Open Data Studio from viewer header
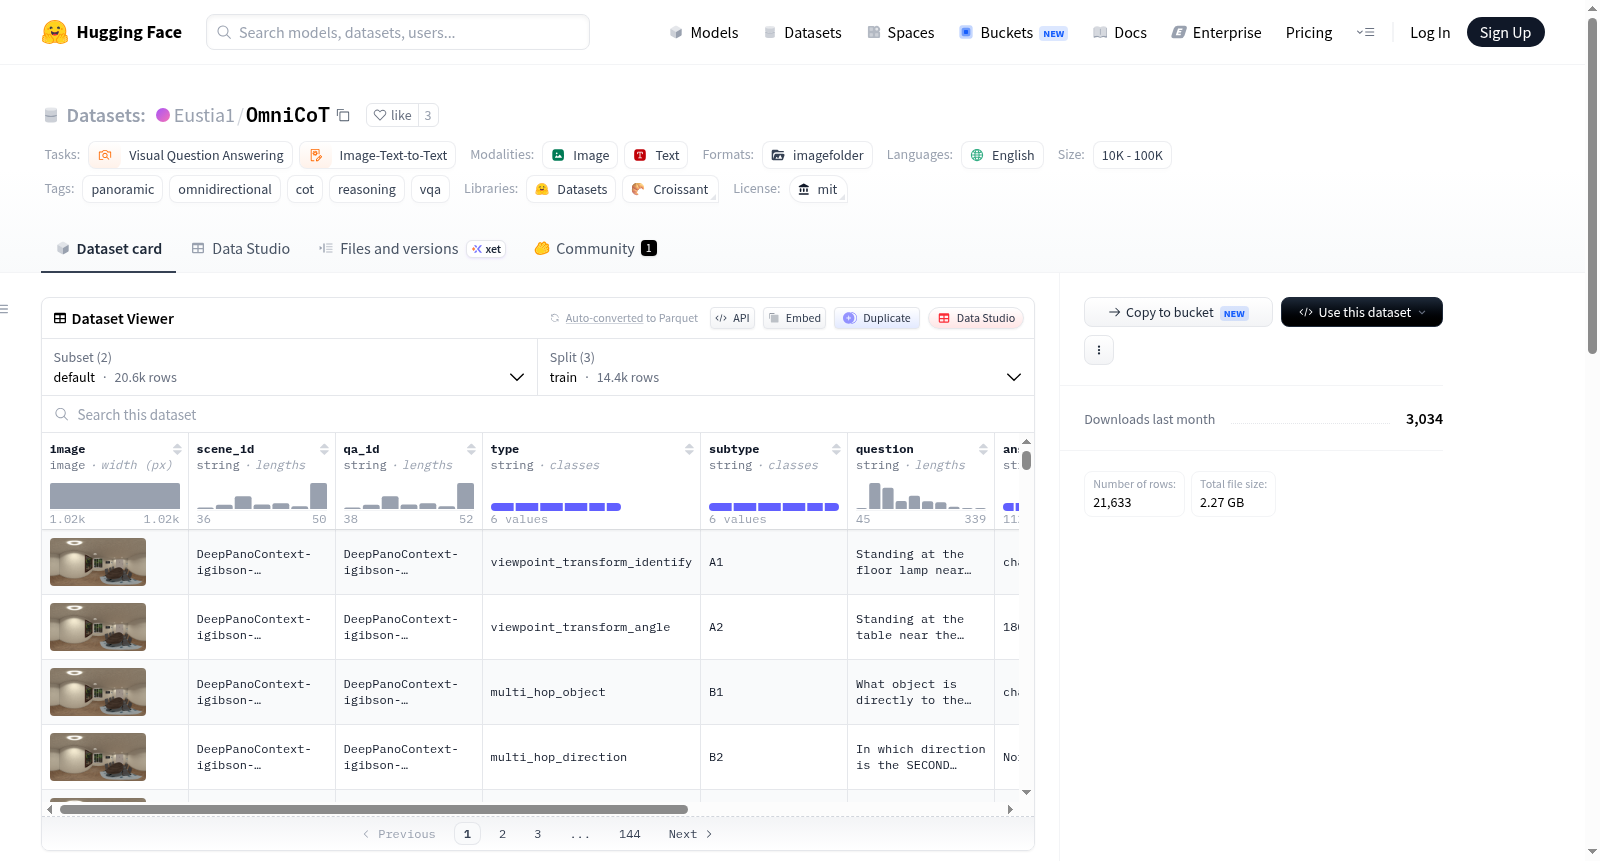 click(x=976, y=318)
